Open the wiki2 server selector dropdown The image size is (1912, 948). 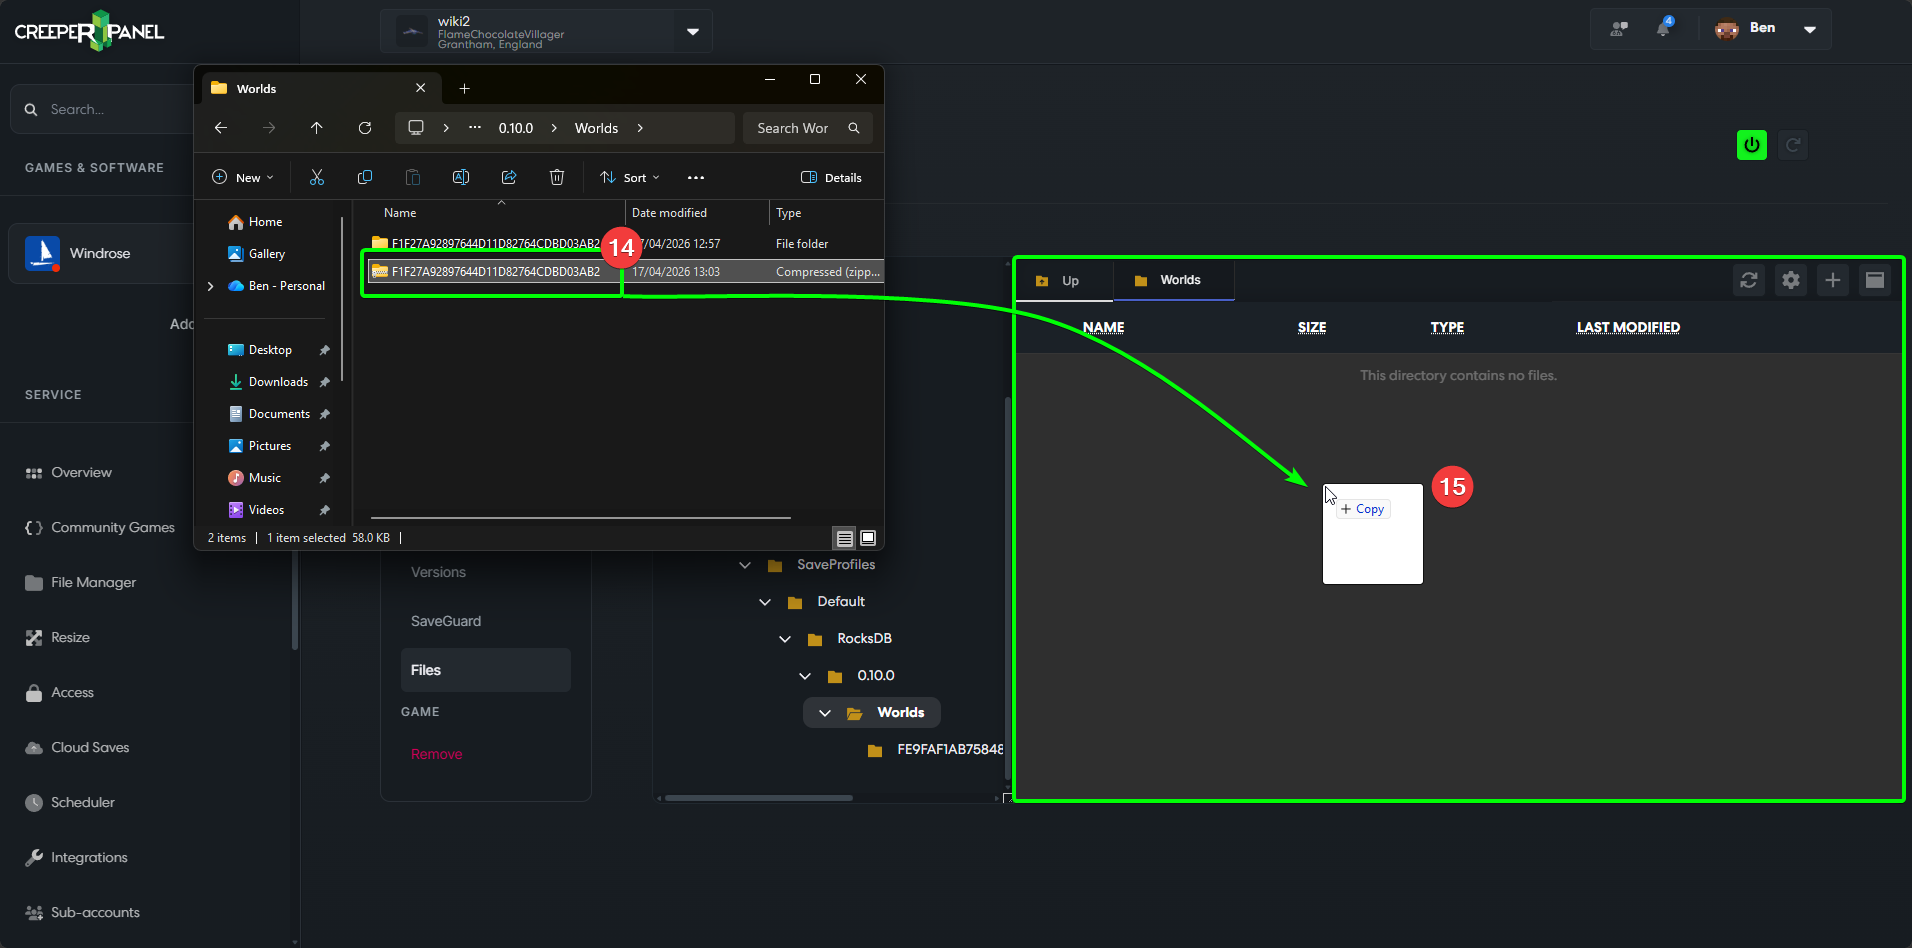[692, 31]
